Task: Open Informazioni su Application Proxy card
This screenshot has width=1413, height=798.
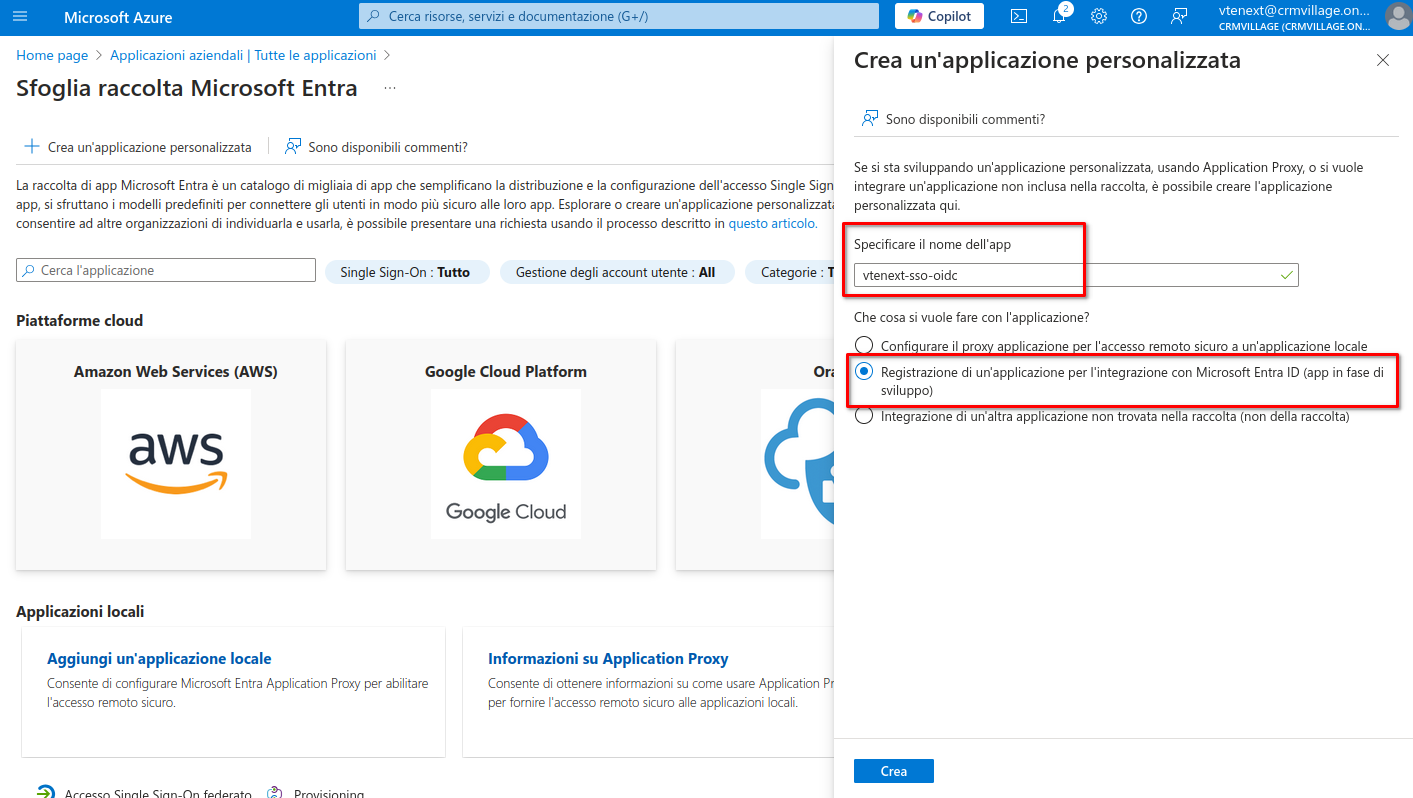Action: point(648,692)
